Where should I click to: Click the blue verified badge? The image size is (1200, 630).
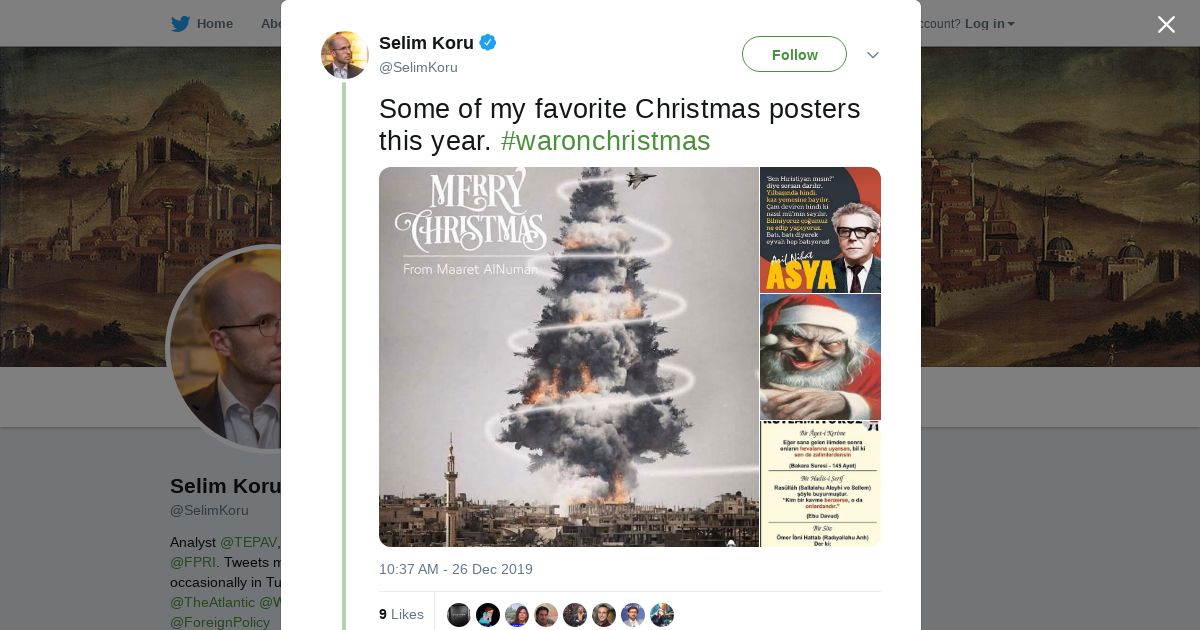(488, 42)
